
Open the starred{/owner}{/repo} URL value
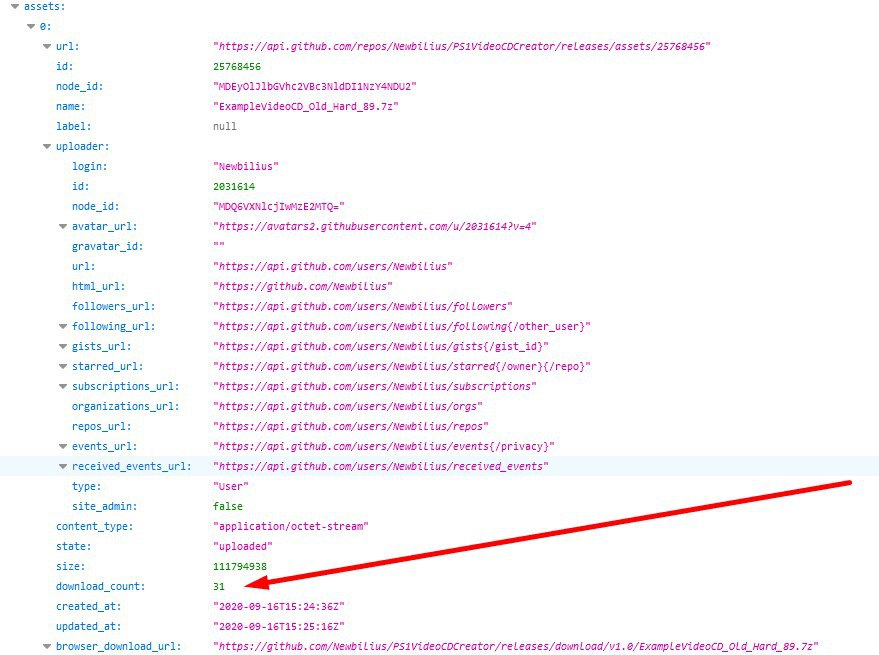(x=401, y=366)
